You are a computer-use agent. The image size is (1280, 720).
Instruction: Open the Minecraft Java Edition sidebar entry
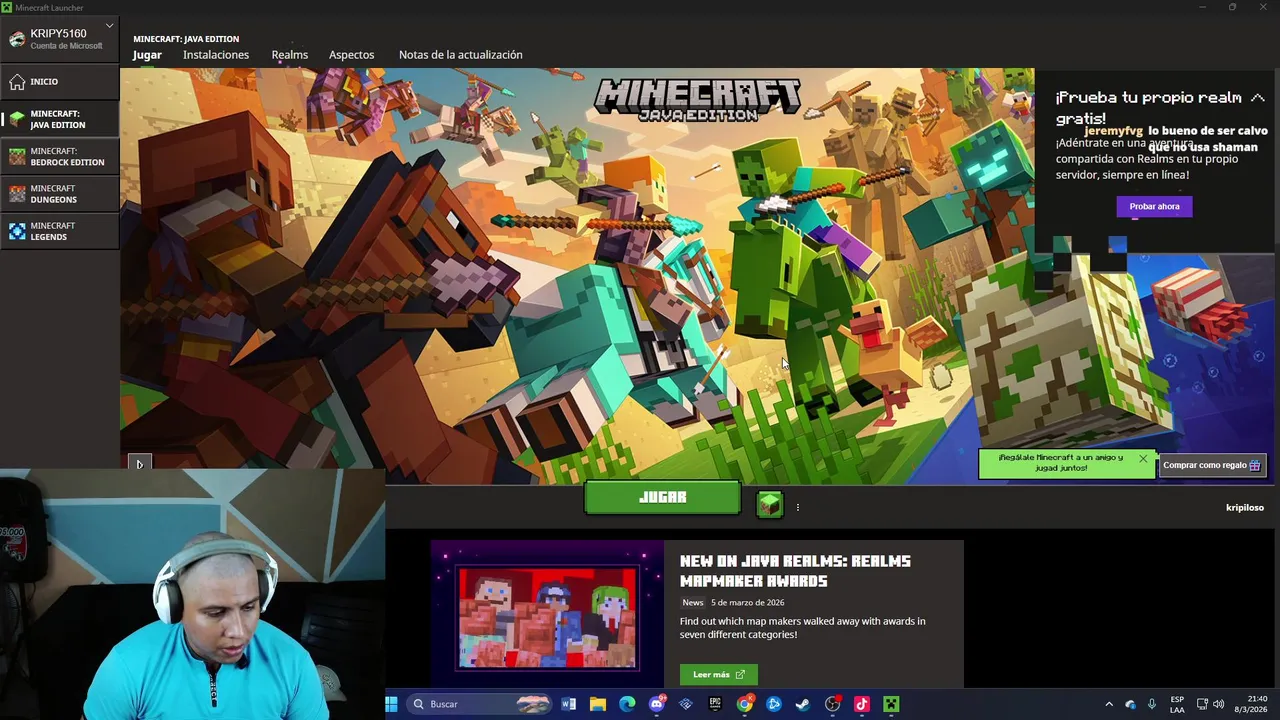(60, 119)
